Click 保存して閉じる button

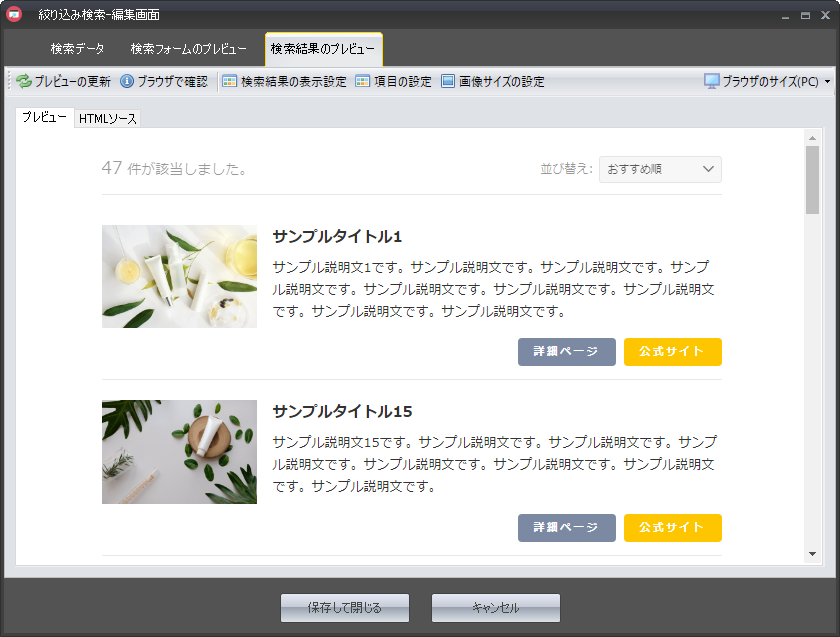(345, 608)
